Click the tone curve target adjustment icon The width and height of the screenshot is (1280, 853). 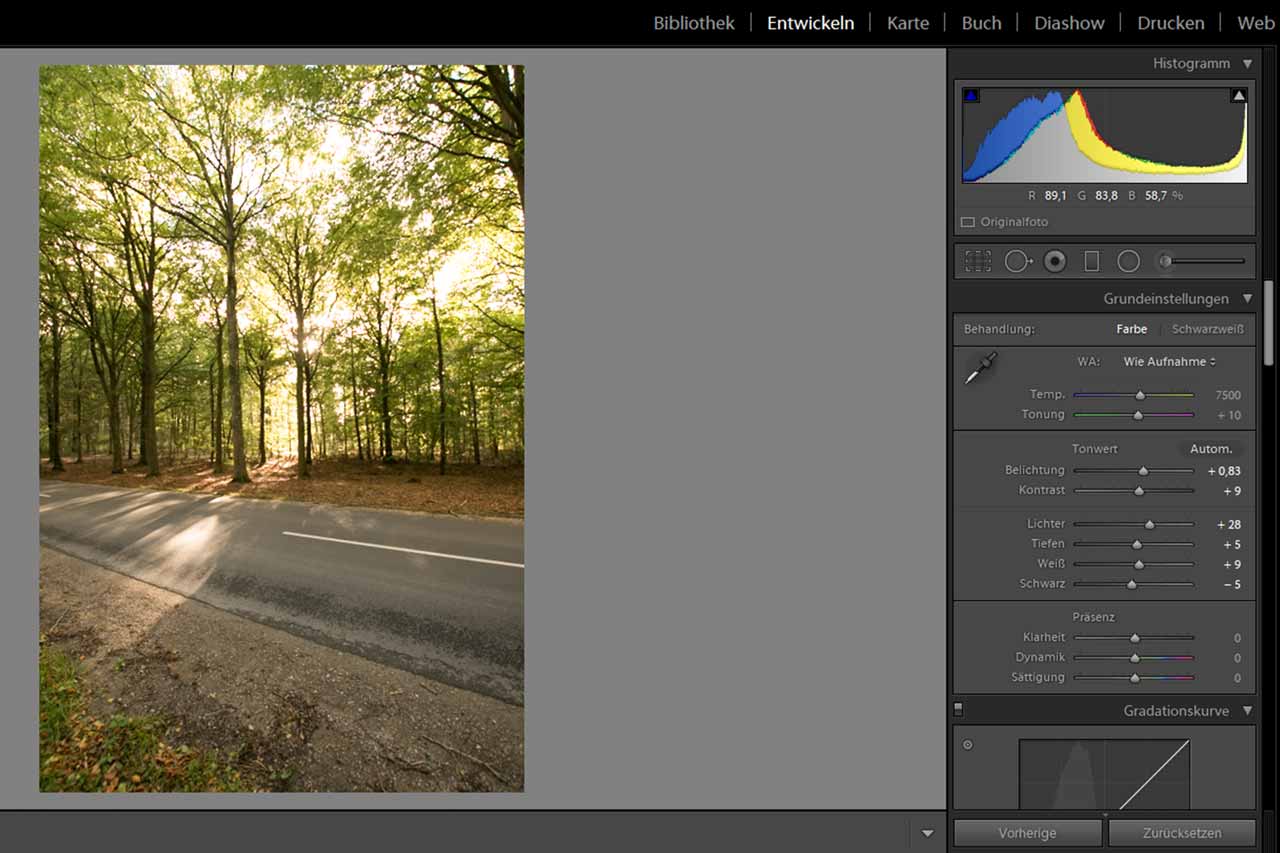[967, 745]
